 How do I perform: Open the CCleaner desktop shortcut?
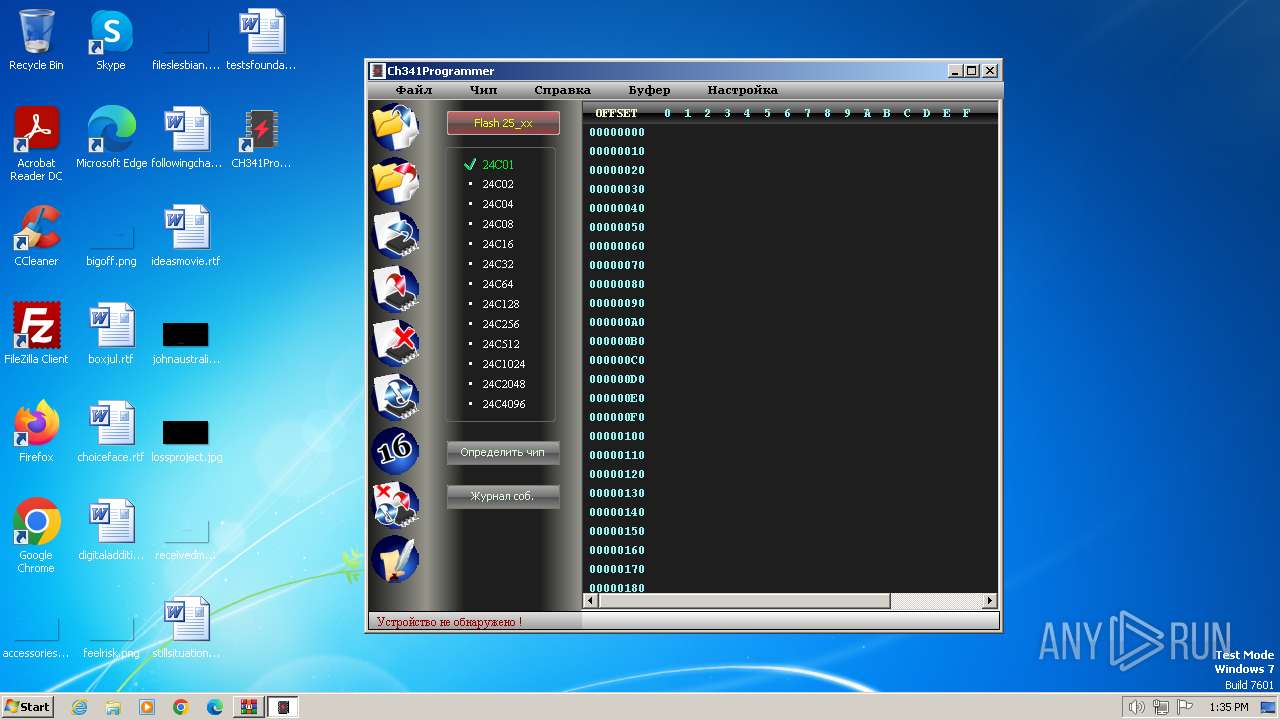36,236
